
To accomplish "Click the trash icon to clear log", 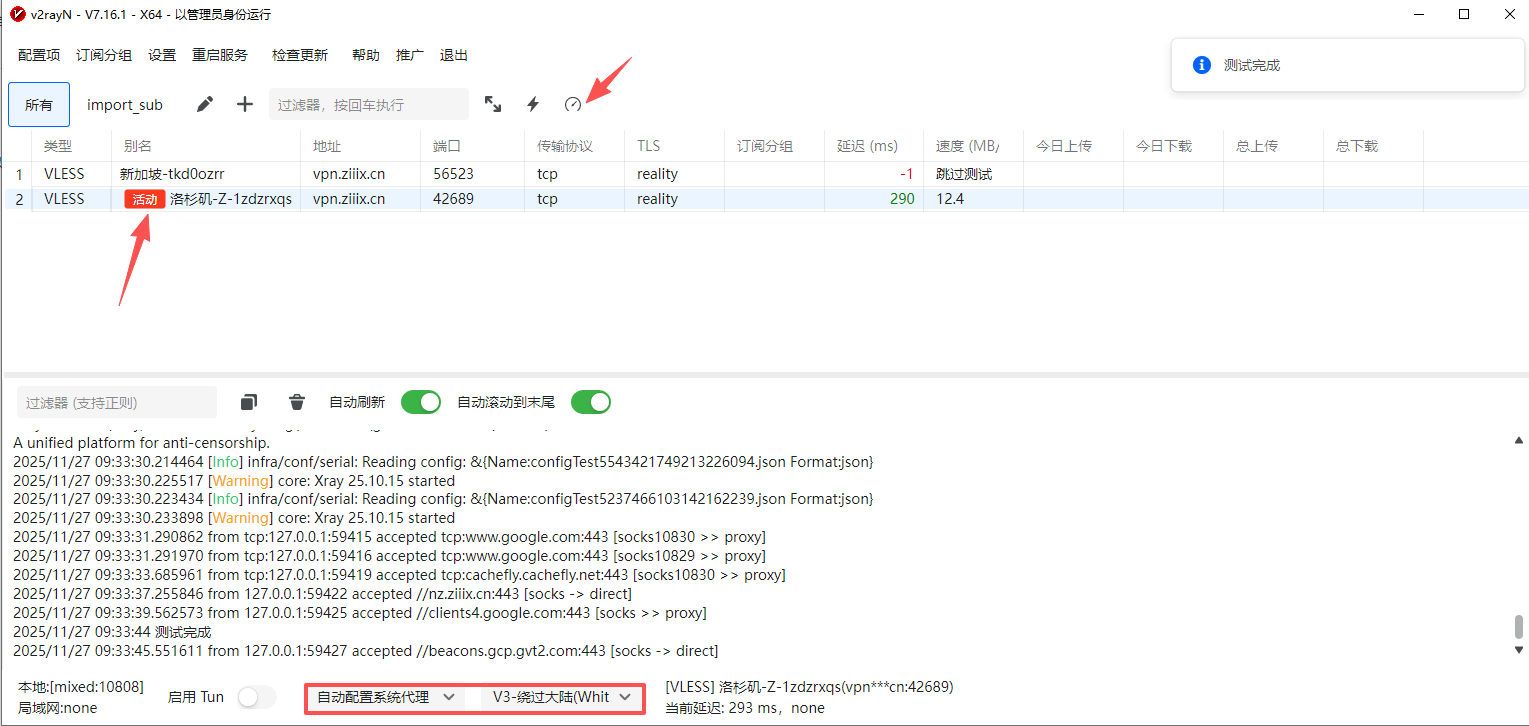I will [x=297, y=402].
